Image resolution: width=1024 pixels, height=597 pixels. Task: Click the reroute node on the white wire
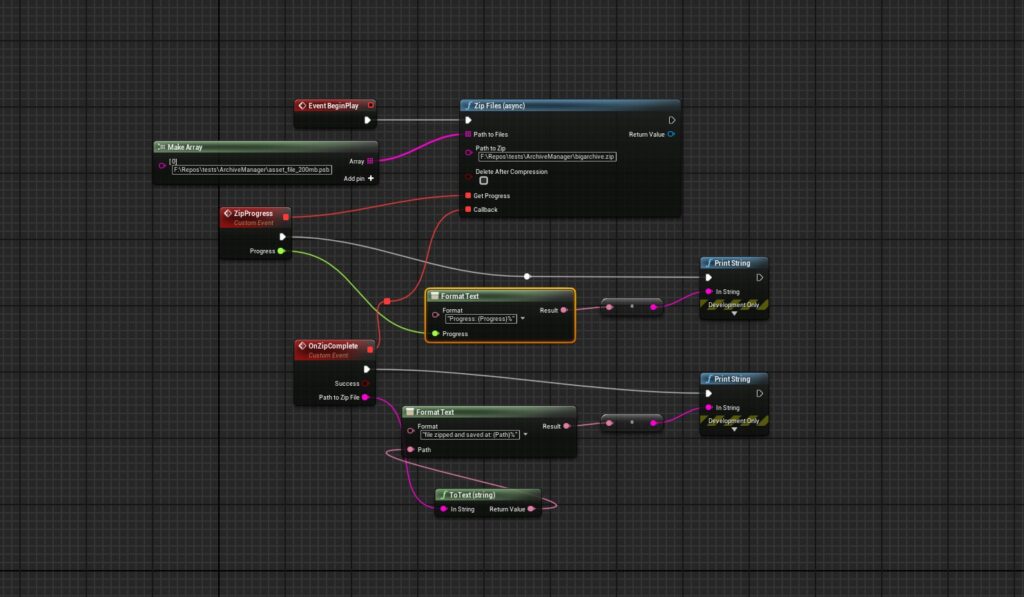(x=527, y=276)
